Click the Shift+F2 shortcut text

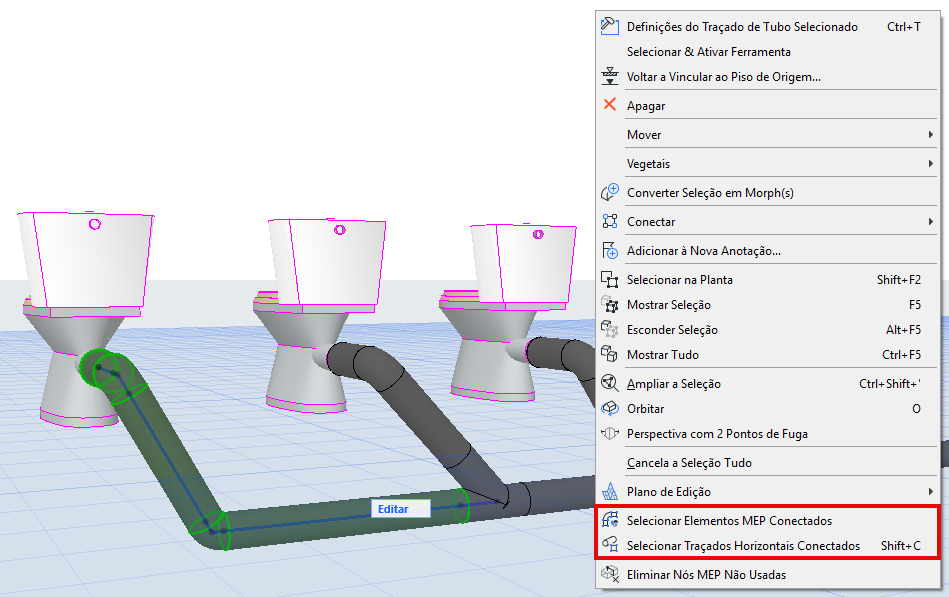(x=899, y=280)
